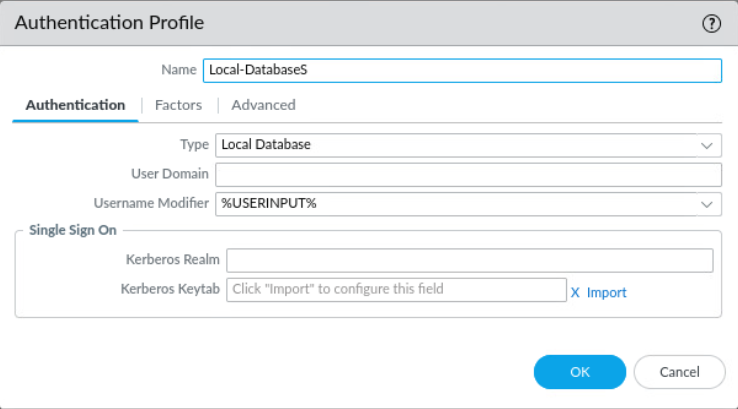Switch to the Factors tab
Viewport: 738px width, 409px height.
click(178, 105)
